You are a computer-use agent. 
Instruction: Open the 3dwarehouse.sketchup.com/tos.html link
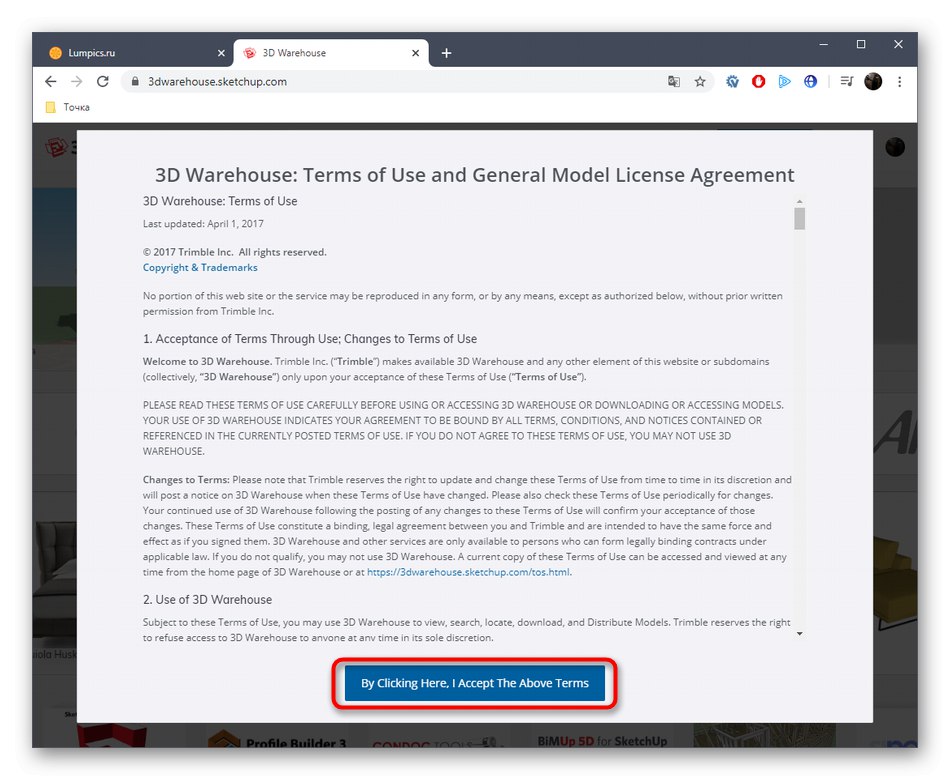click(x=468, y=572)
